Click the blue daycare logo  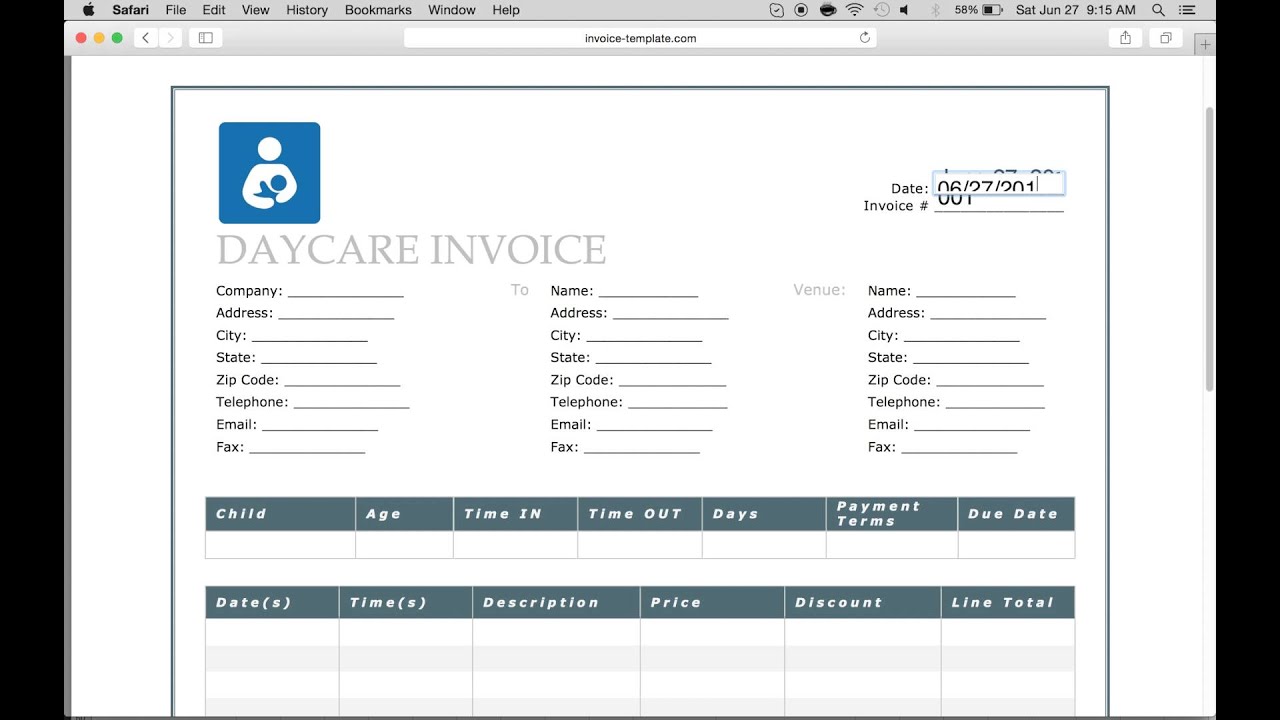[269, 172]
